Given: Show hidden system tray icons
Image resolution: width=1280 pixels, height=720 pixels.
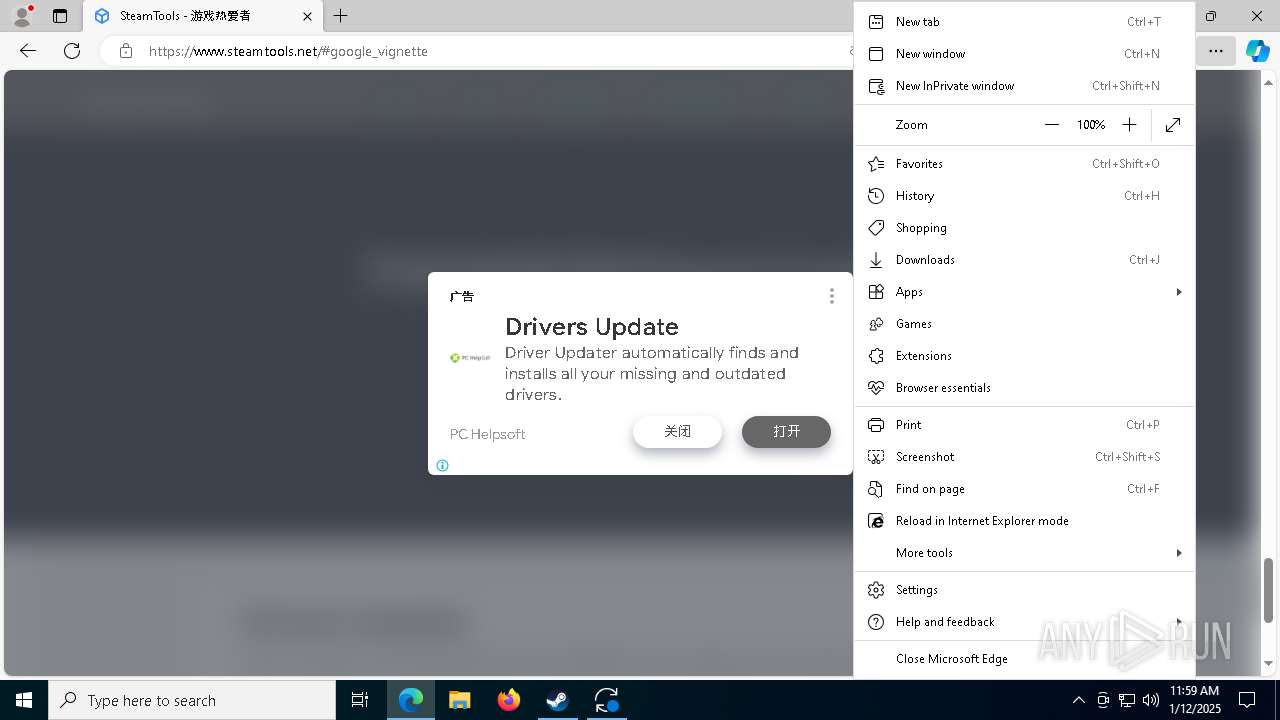Looking at the screenshot, I should tap(1078, 700).
